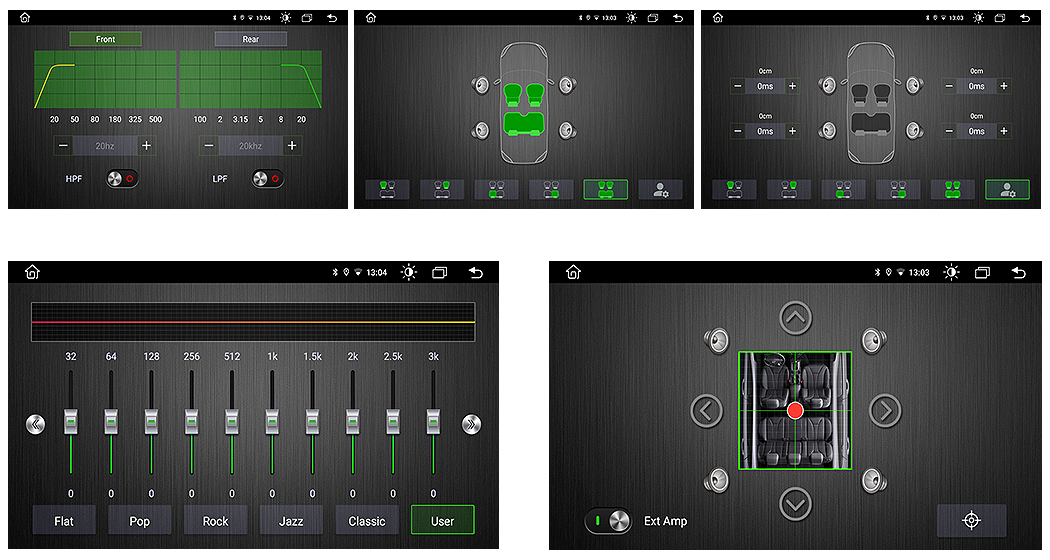Image resolution: width=1050 pixels, height=560 pixels.
Task: Go back from the equalizer screen
Action: click(475, 272)
